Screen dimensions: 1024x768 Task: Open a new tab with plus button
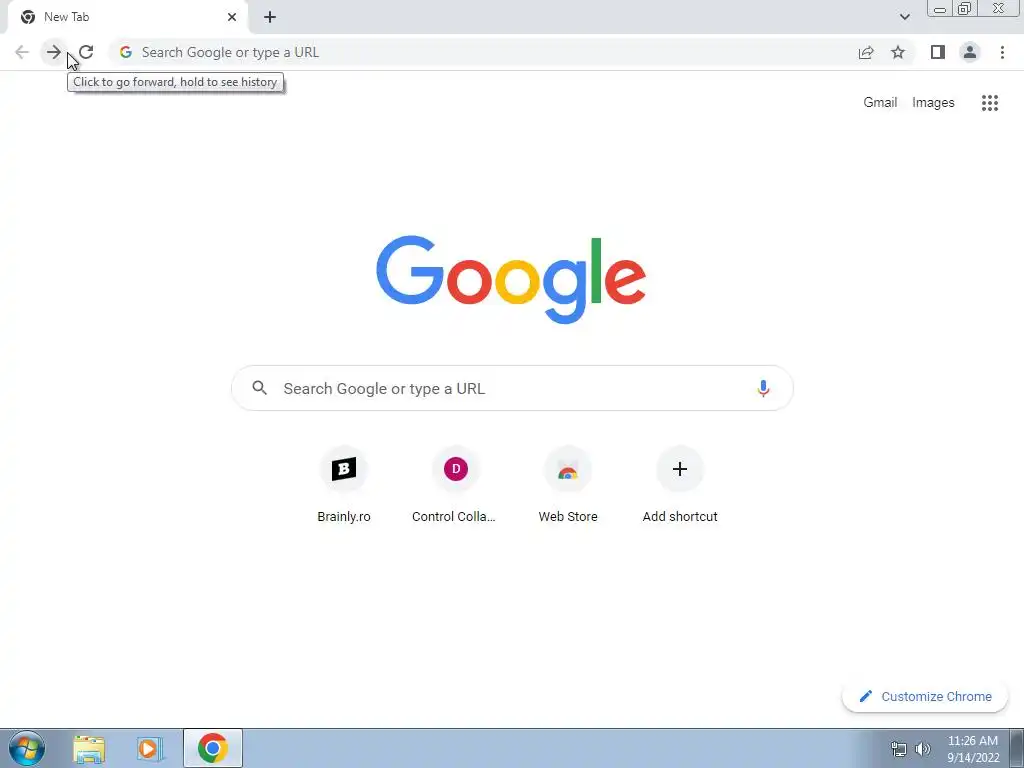click(x=270, y=17)
